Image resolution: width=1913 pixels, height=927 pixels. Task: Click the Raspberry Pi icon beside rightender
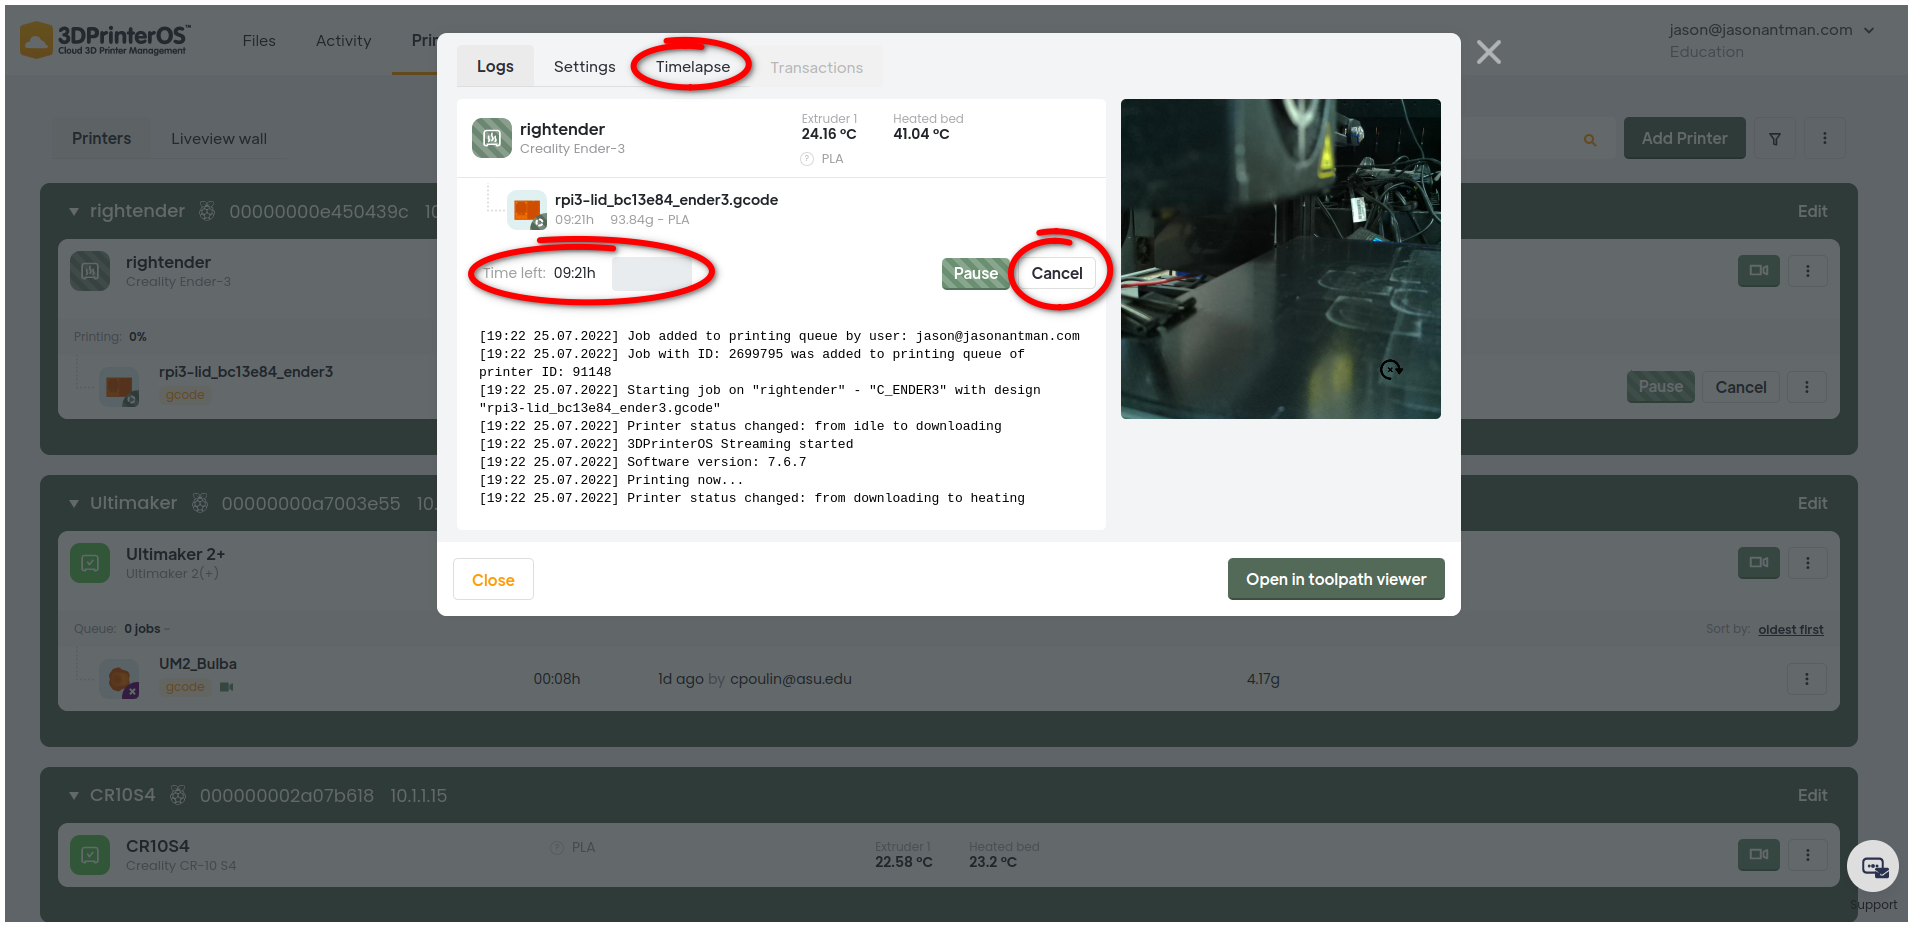[x=207, y=211]
